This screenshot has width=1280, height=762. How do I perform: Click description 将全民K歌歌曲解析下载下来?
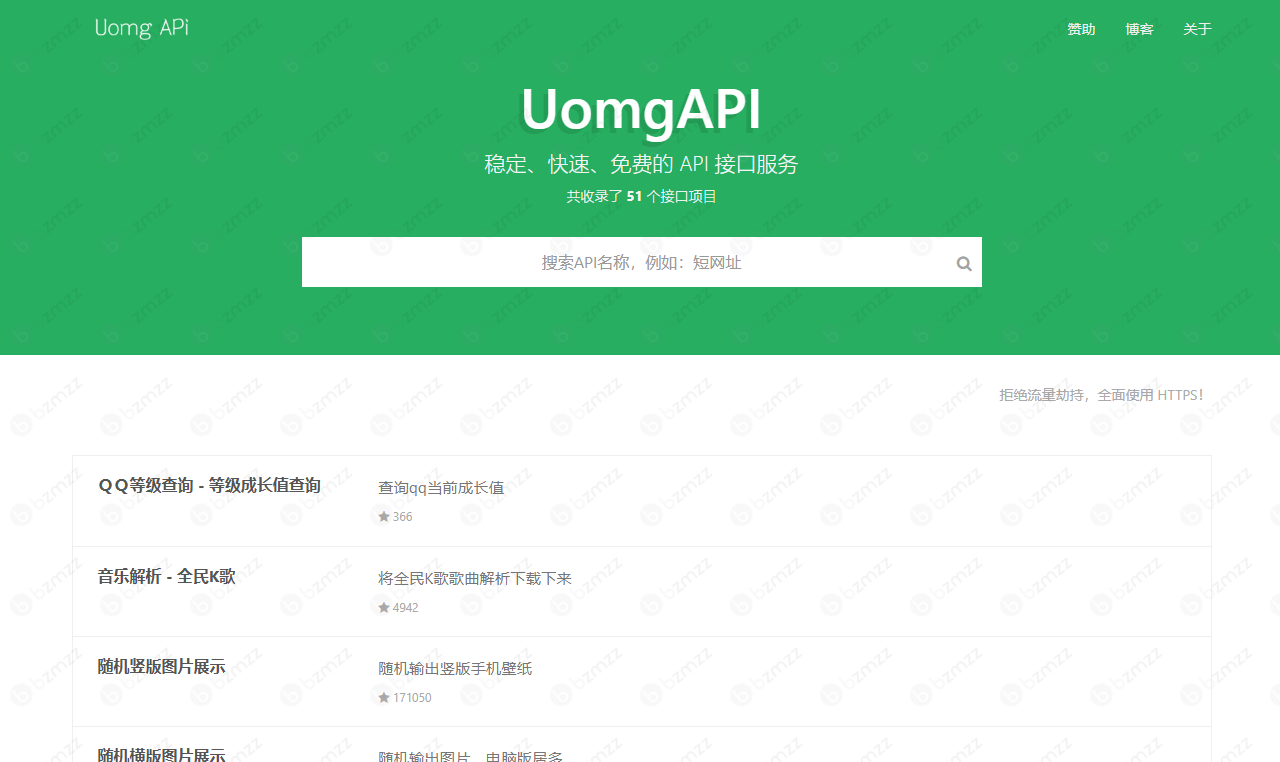pos(475,578)
